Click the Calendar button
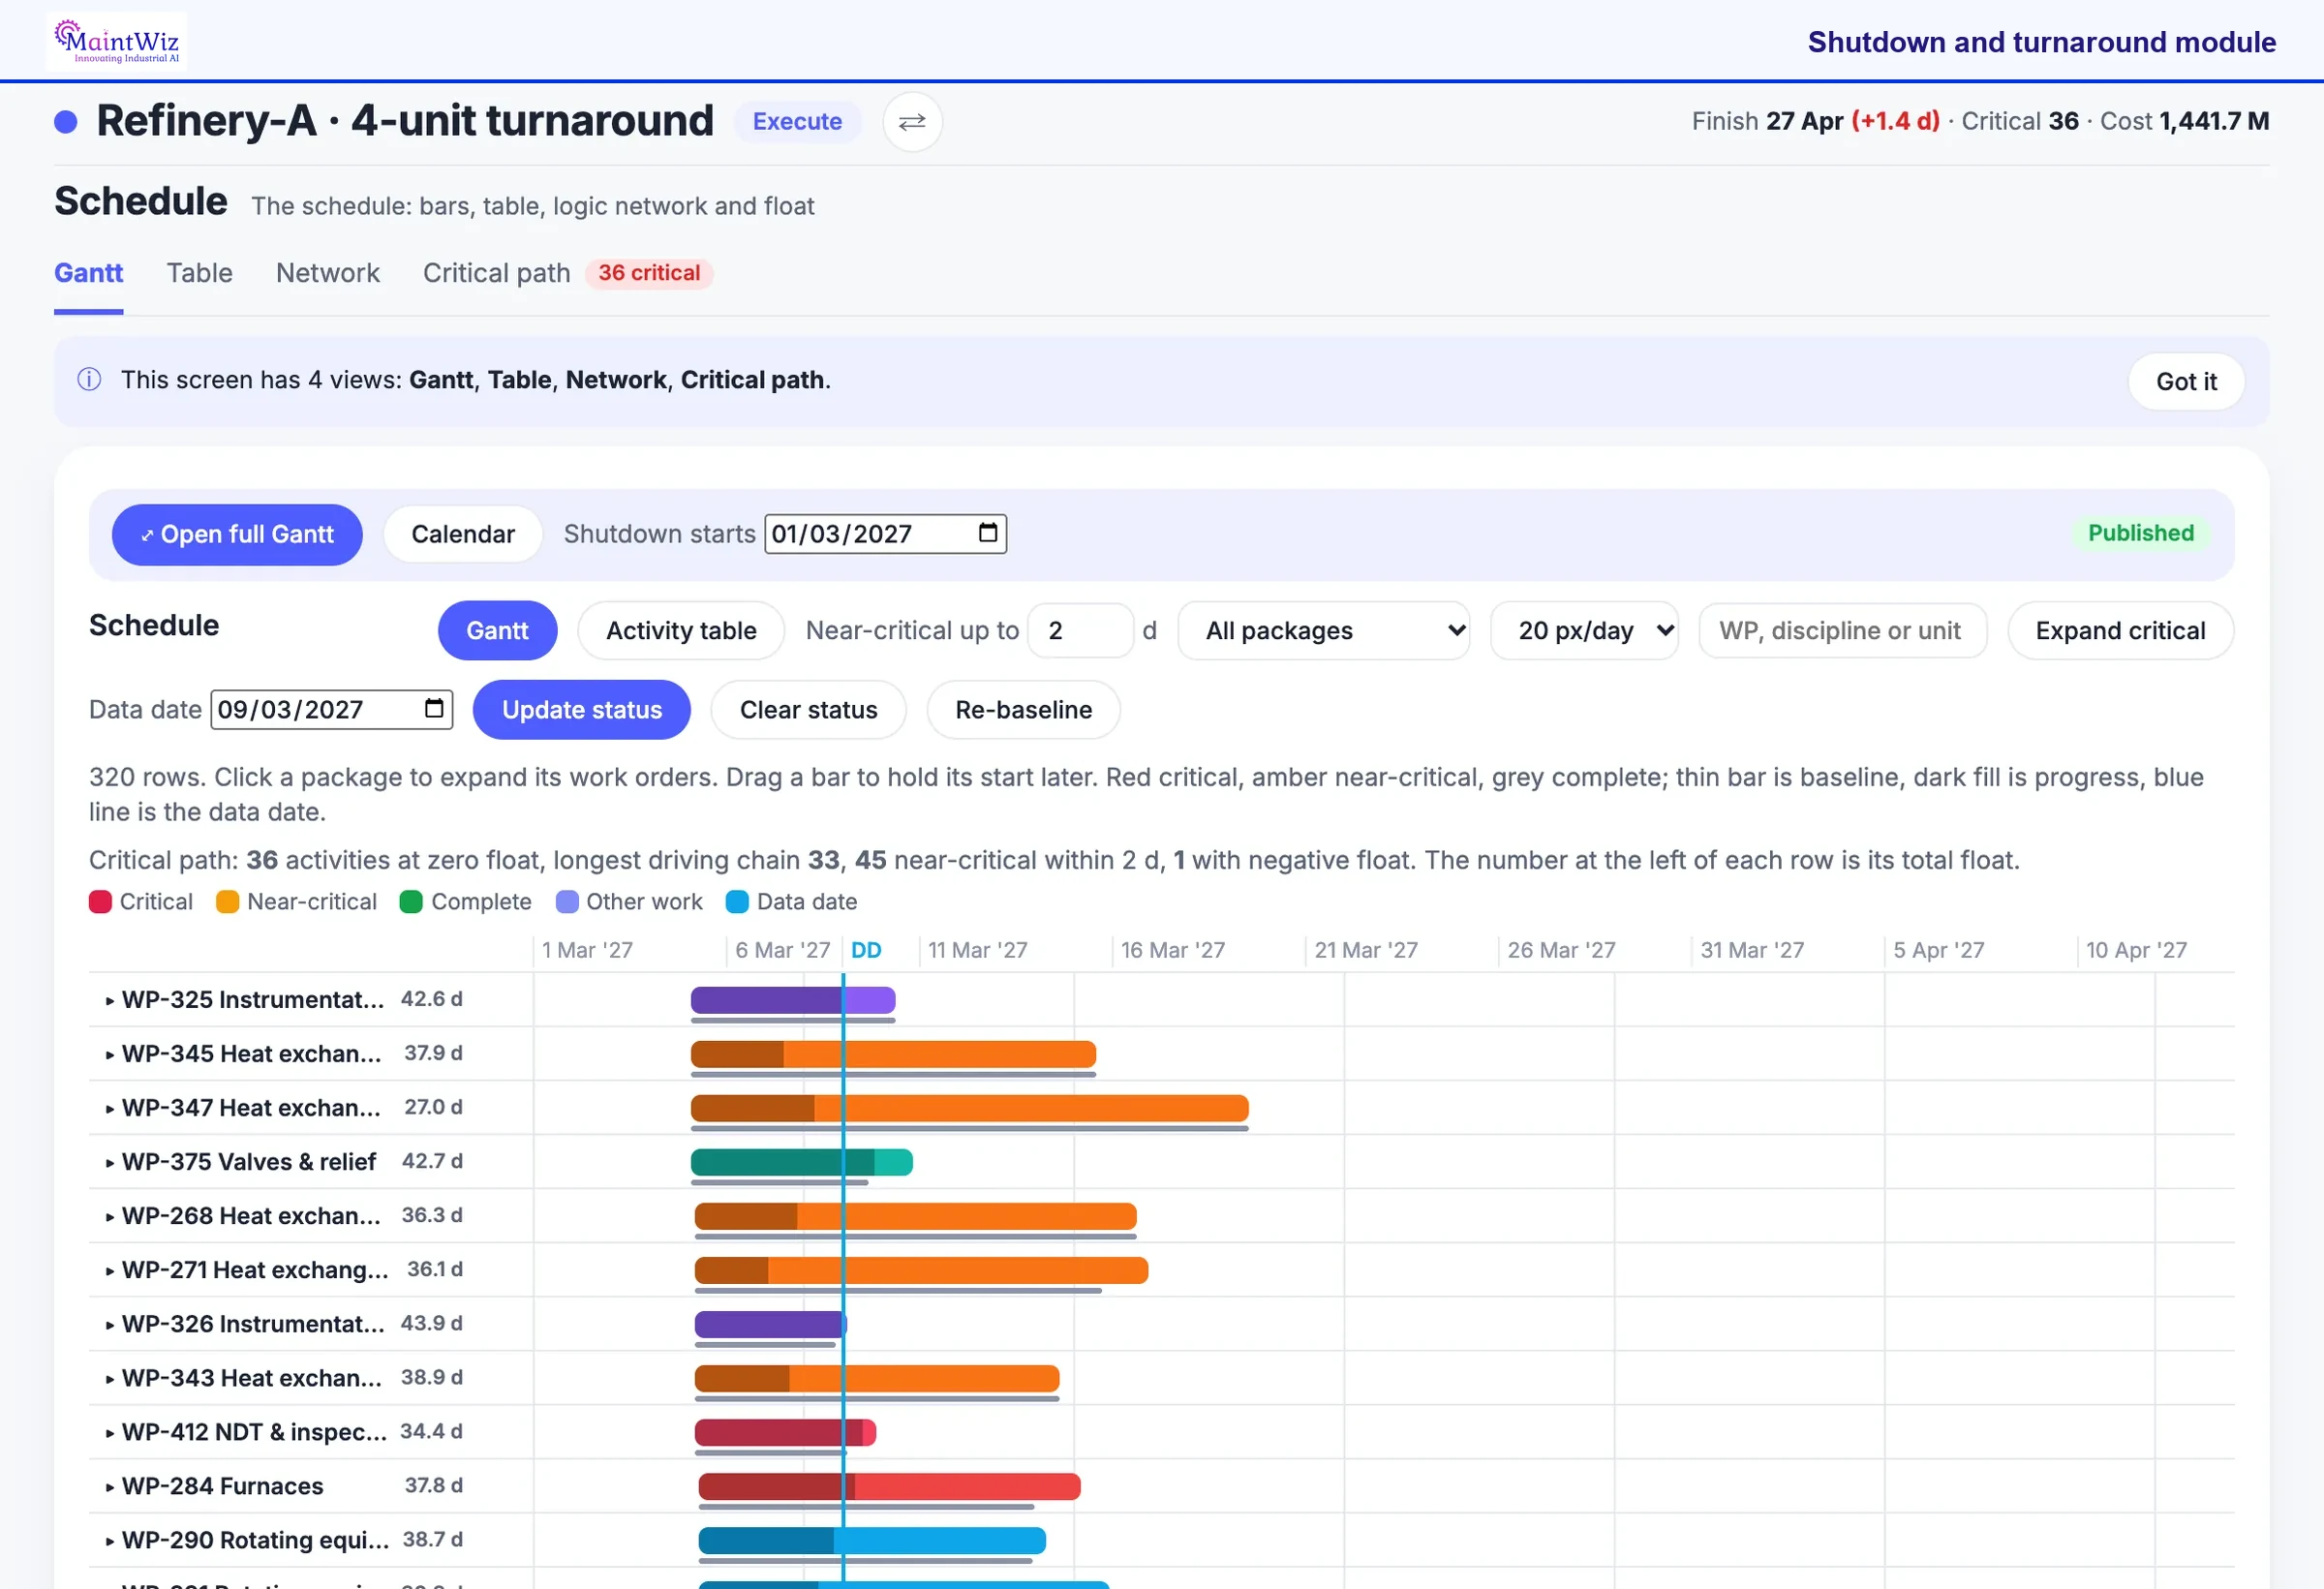This screenshot has width=2324, height=1589. coord(463,534)
